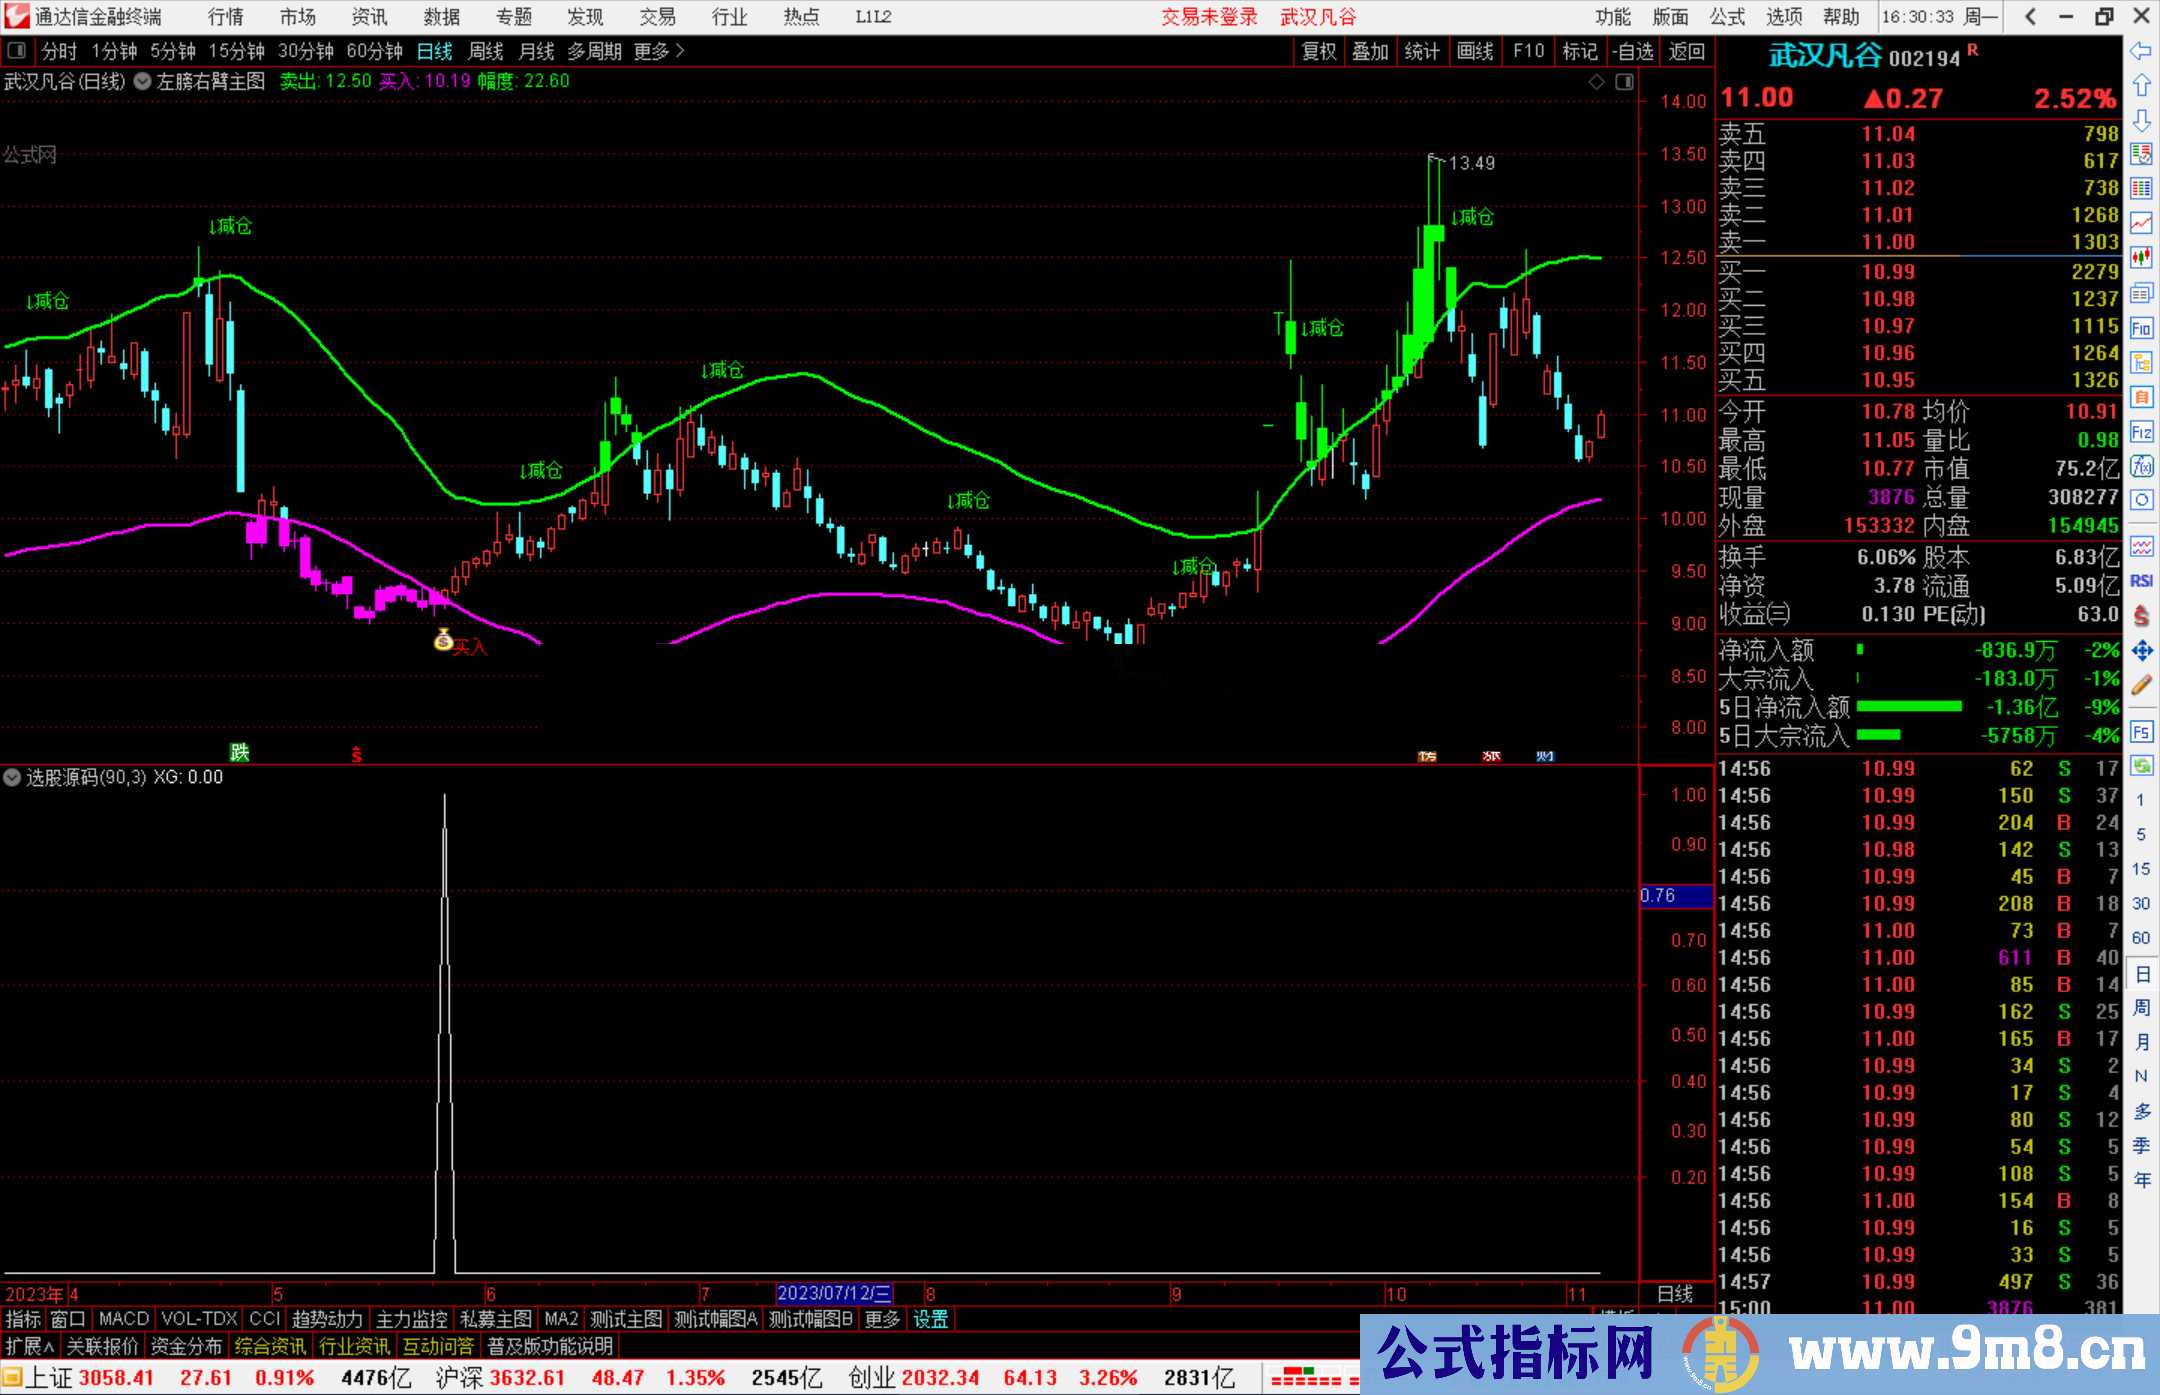Viewport: 2160px width, 1395px height.
Task: Open the f(x) formula manager icon
Action: point(2141,466)
